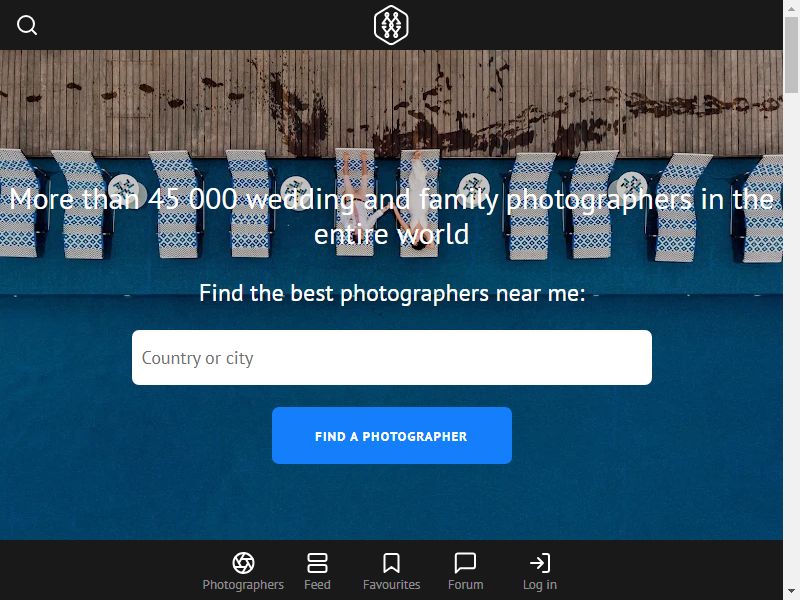This screenshot has height=600, width=800.
Task: Click 'Find the best photographers near me' text
Action: click(392, 293)
